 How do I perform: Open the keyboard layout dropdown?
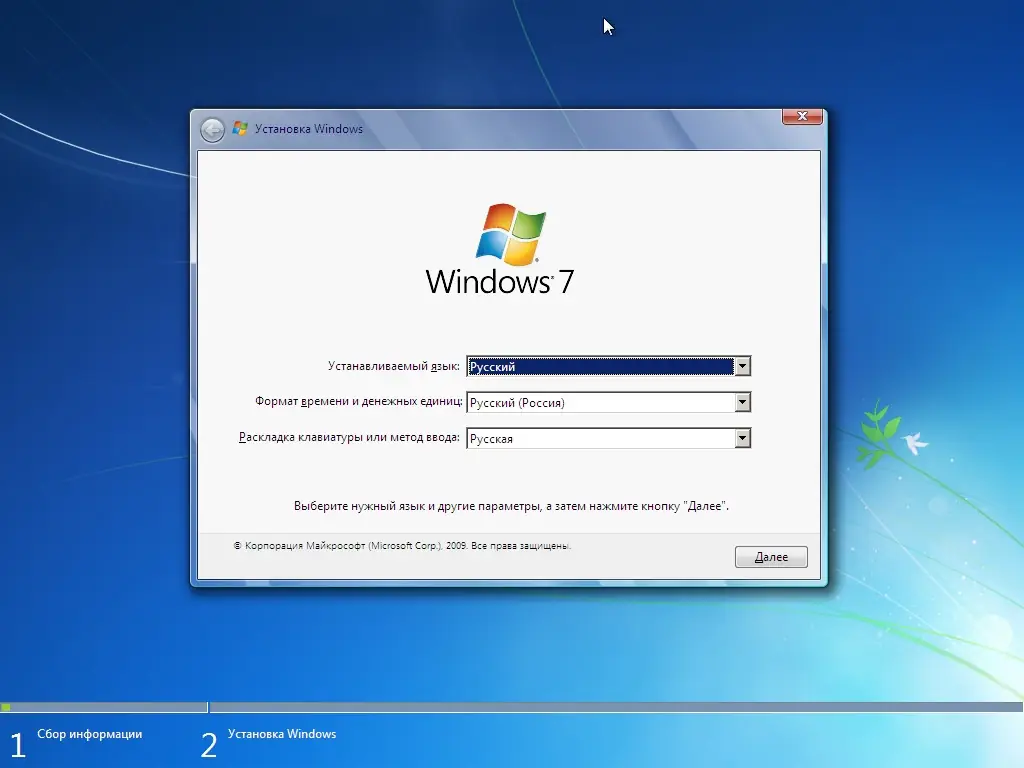742,438
